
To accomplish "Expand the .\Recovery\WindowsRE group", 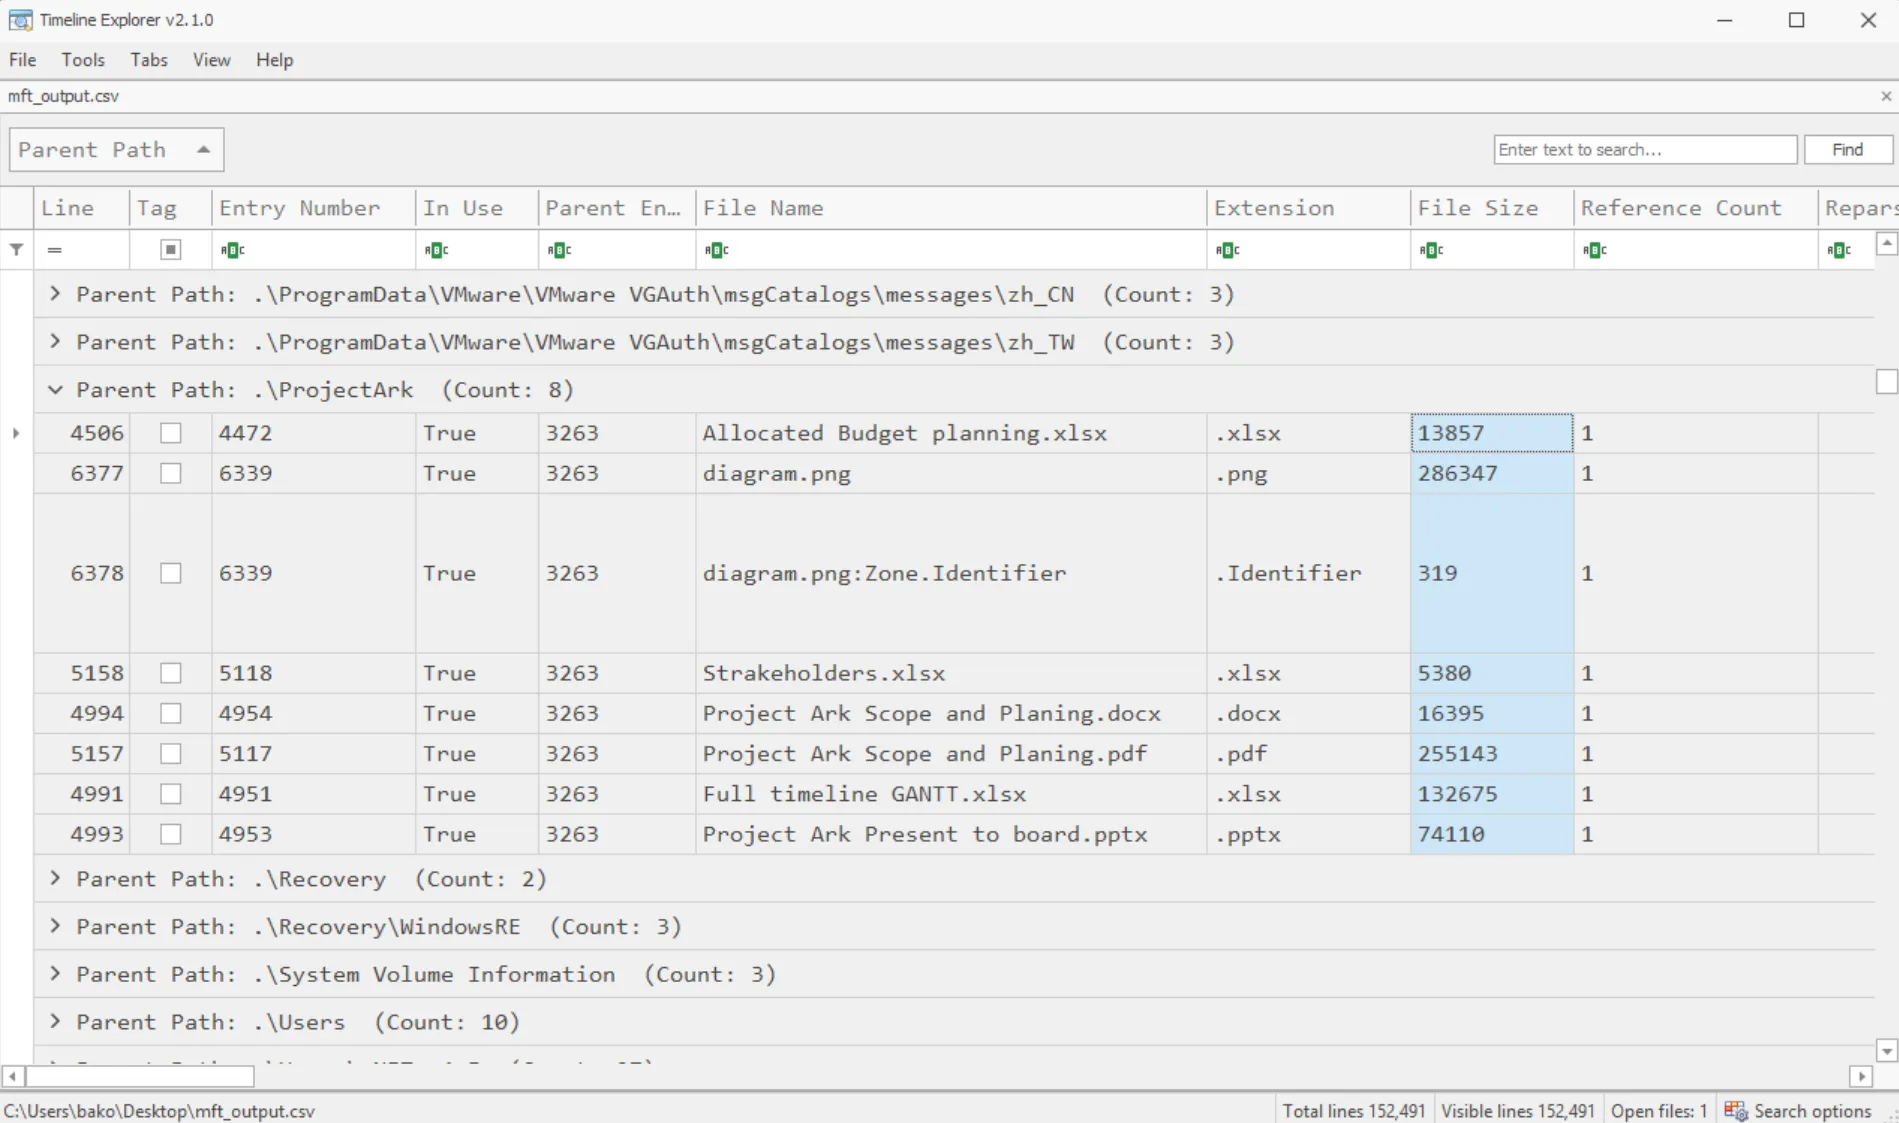I will (x=55, y=927).
